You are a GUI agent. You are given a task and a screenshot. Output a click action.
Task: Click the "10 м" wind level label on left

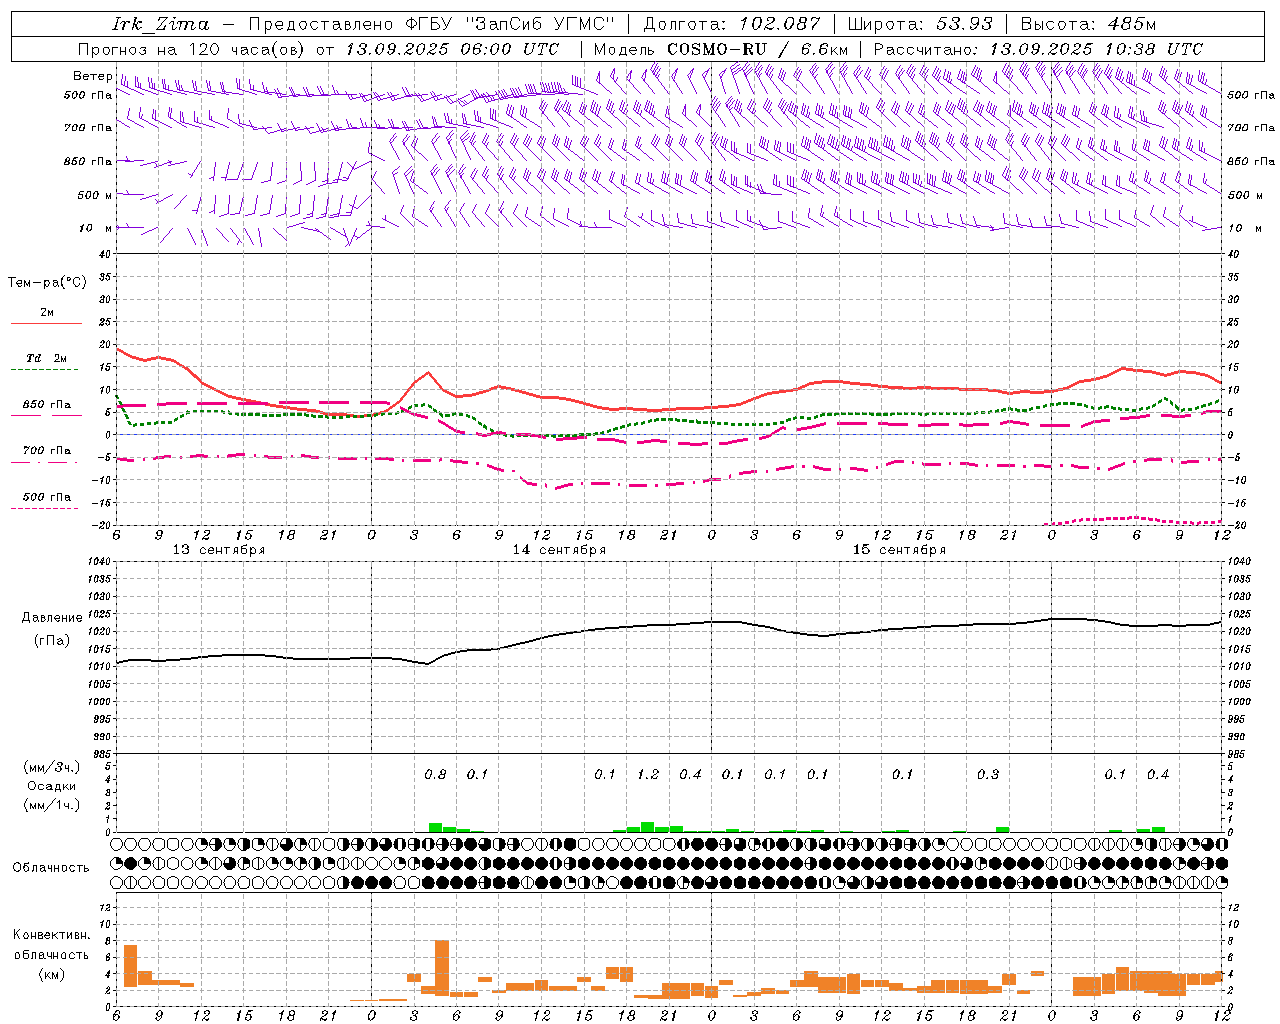point(97,228)
